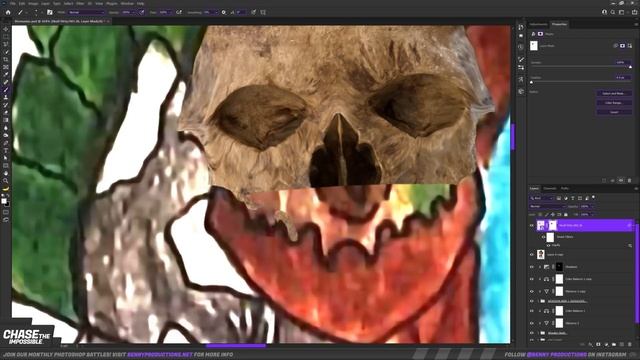
Task: Create new adjustment layer from Layers footer
Action: click(x=607, y=344)
